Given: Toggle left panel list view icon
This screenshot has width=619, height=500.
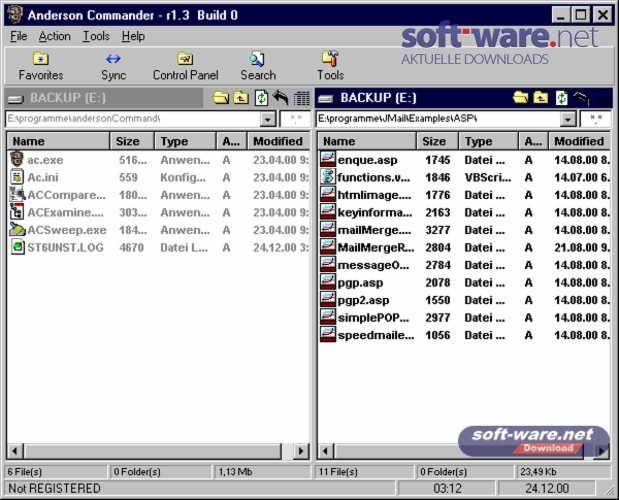Looking at the screenshot, I should coord(302,98).
